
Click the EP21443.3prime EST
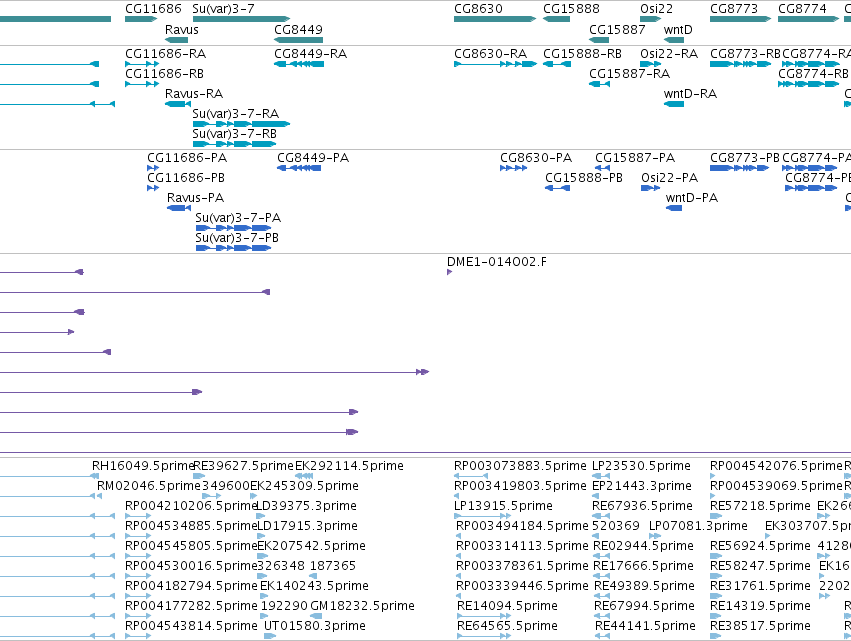tap(595, 496)
